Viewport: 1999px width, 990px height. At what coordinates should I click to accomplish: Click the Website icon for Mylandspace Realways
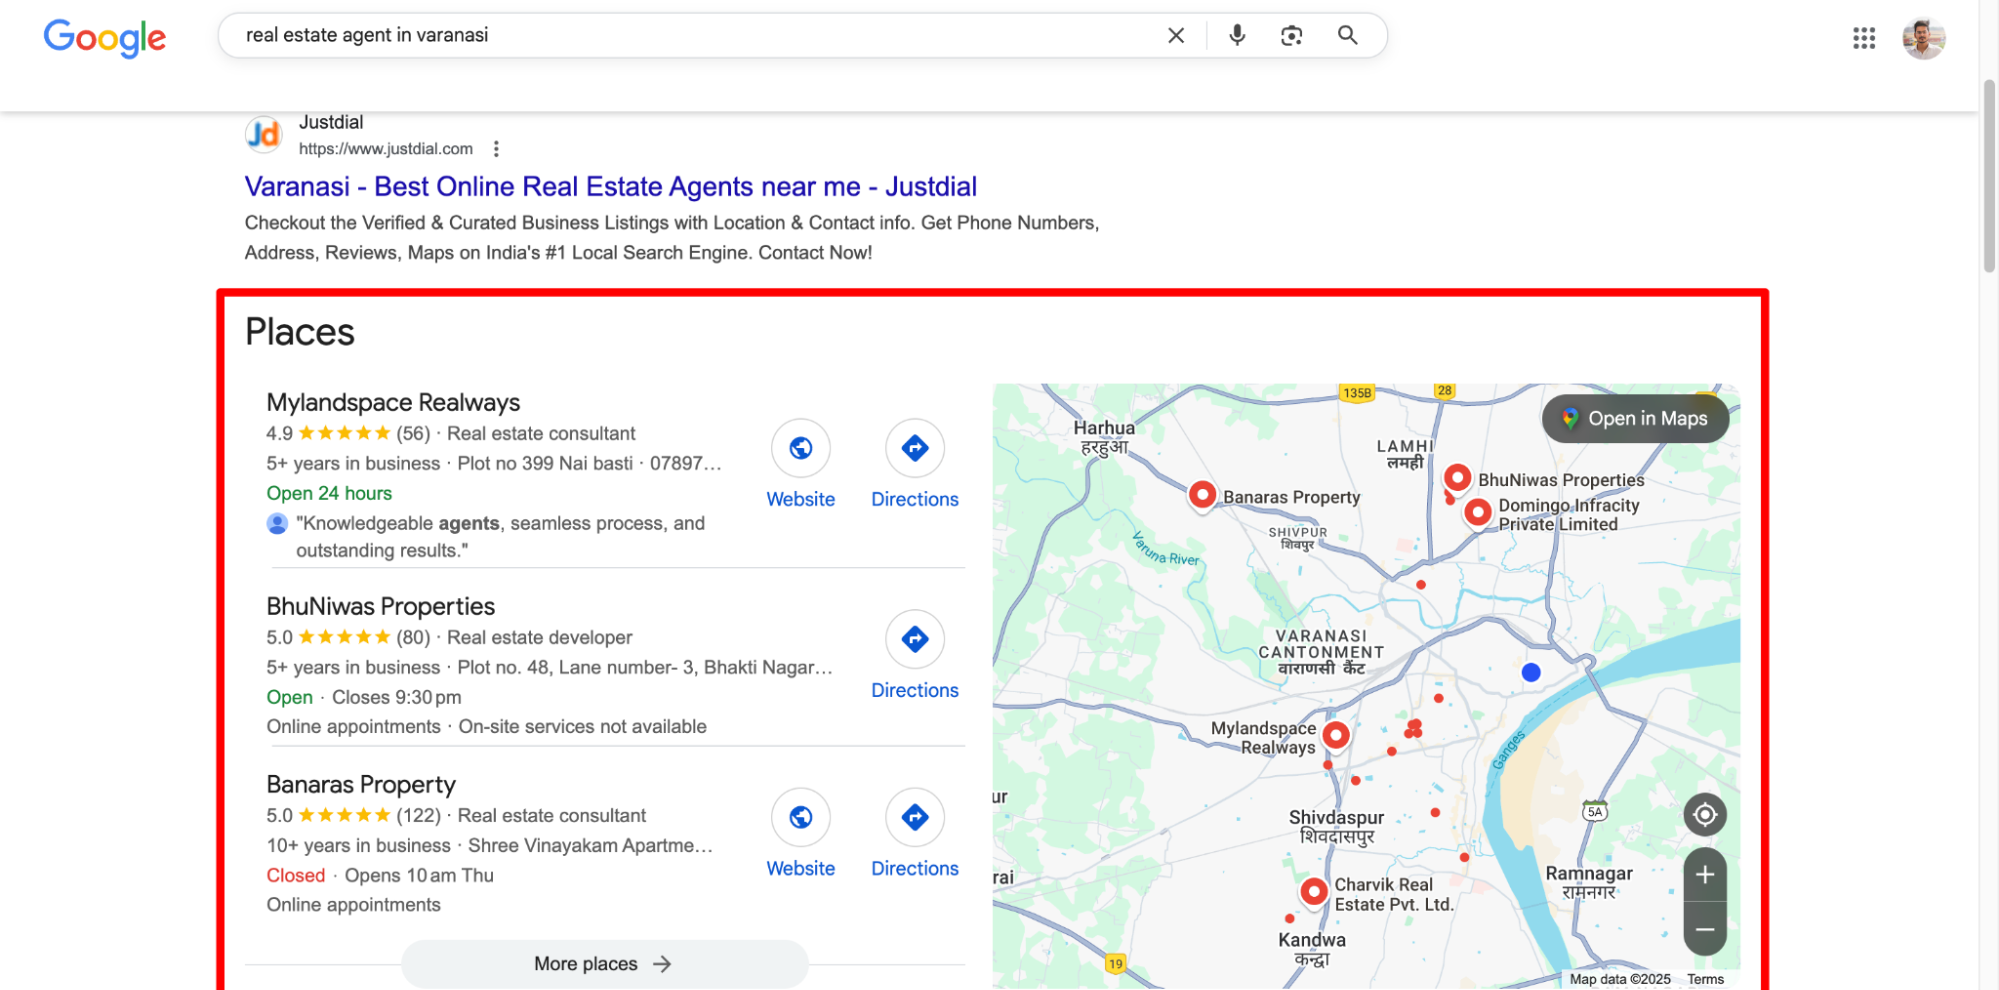click(x=800, y=448)
